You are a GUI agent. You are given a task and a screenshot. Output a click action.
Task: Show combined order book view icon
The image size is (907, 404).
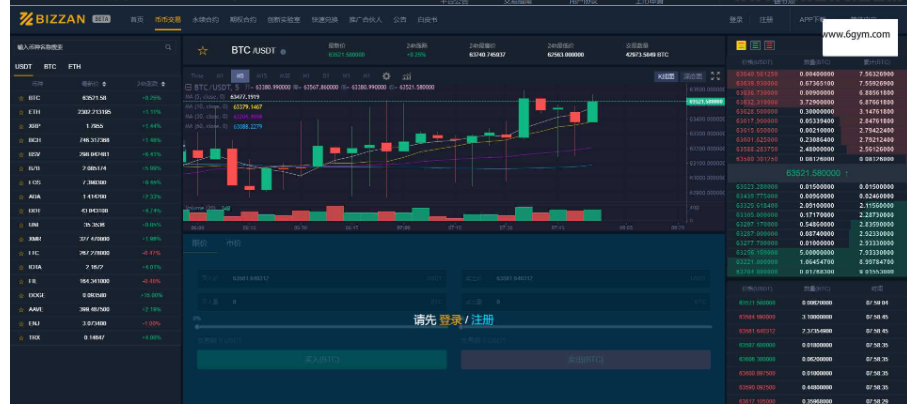point(741,45)
